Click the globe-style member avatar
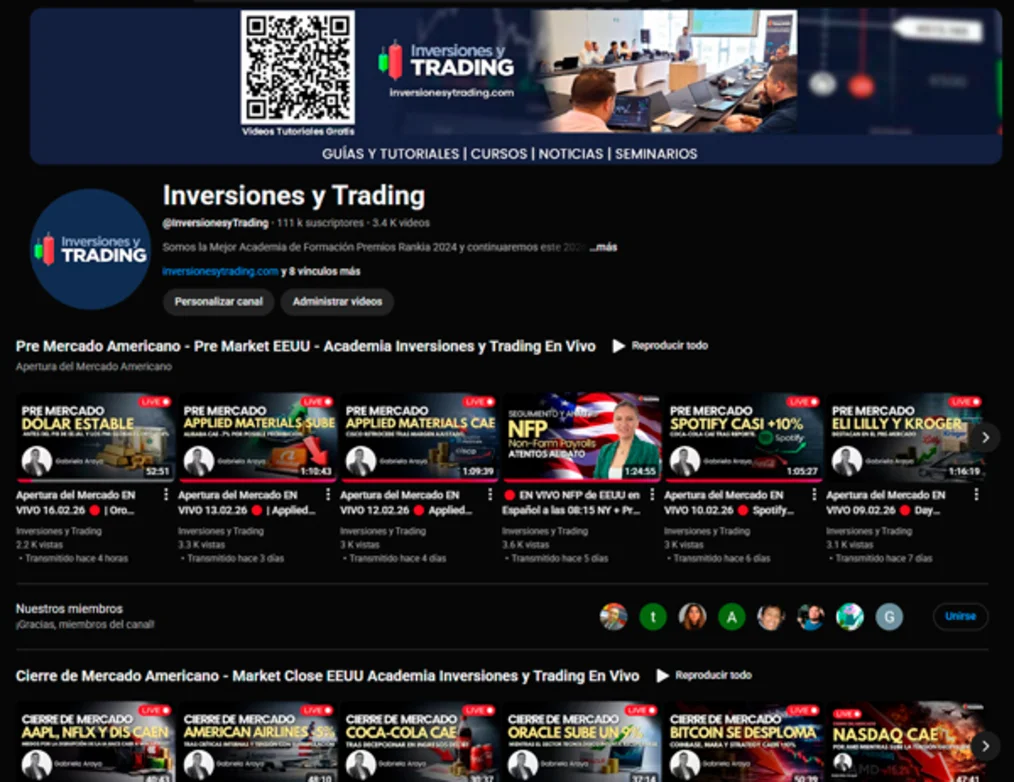This screenshot has width=1014, height=782. (x=850, y=617)
